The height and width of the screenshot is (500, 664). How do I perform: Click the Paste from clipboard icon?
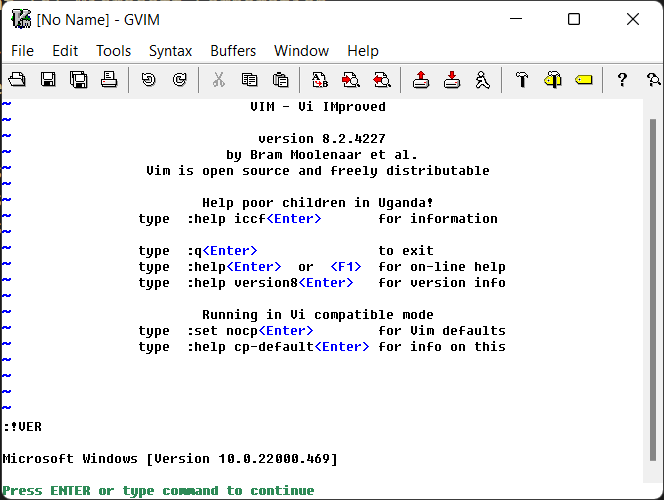[x=280, y=80]
